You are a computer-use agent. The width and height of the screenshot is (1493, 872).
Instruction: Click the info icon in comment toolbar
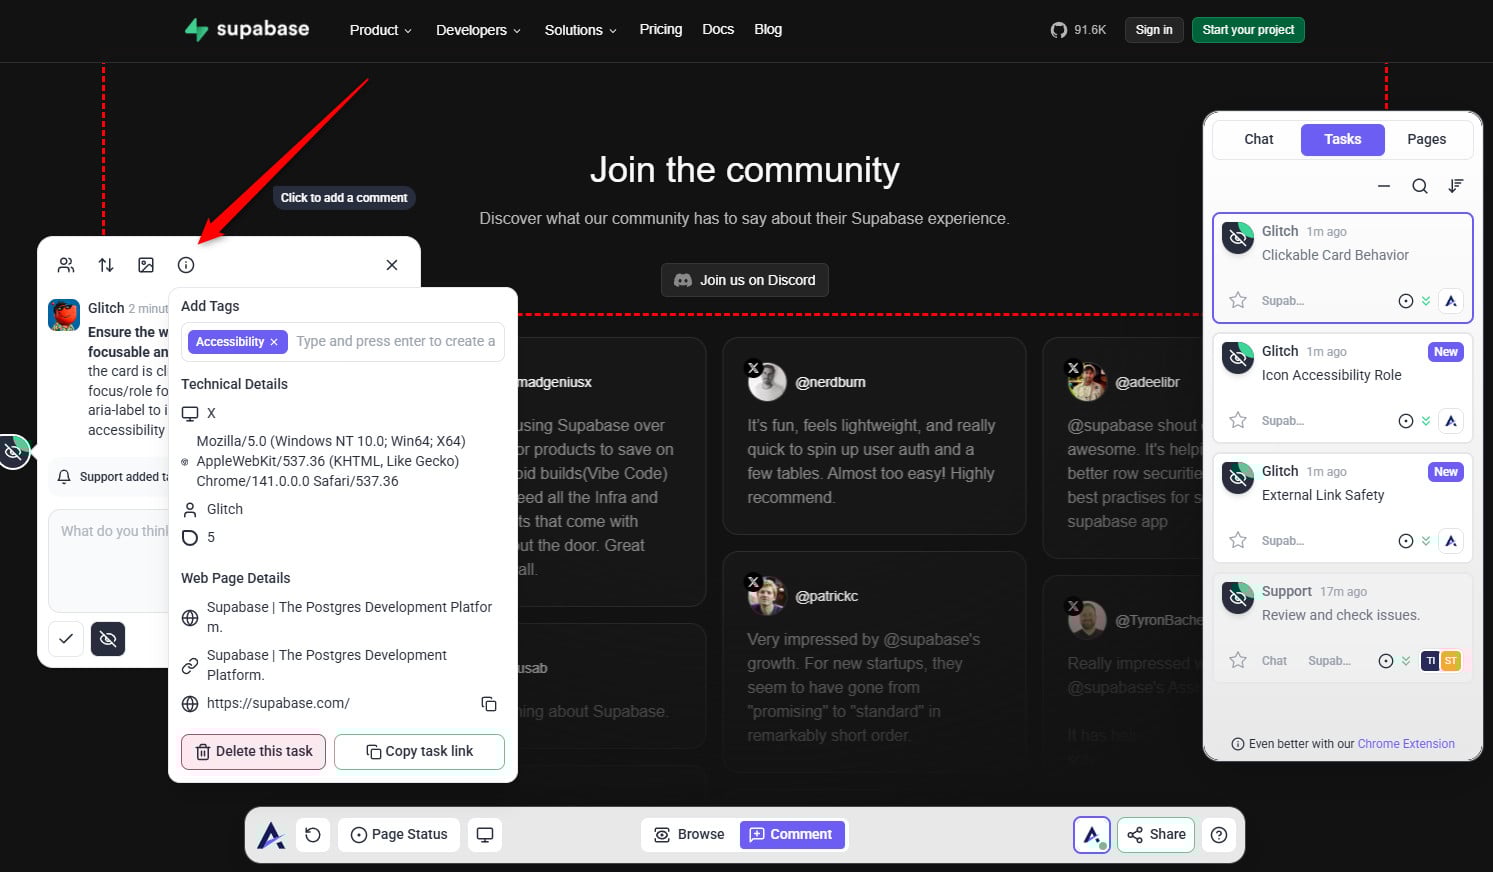186,265
